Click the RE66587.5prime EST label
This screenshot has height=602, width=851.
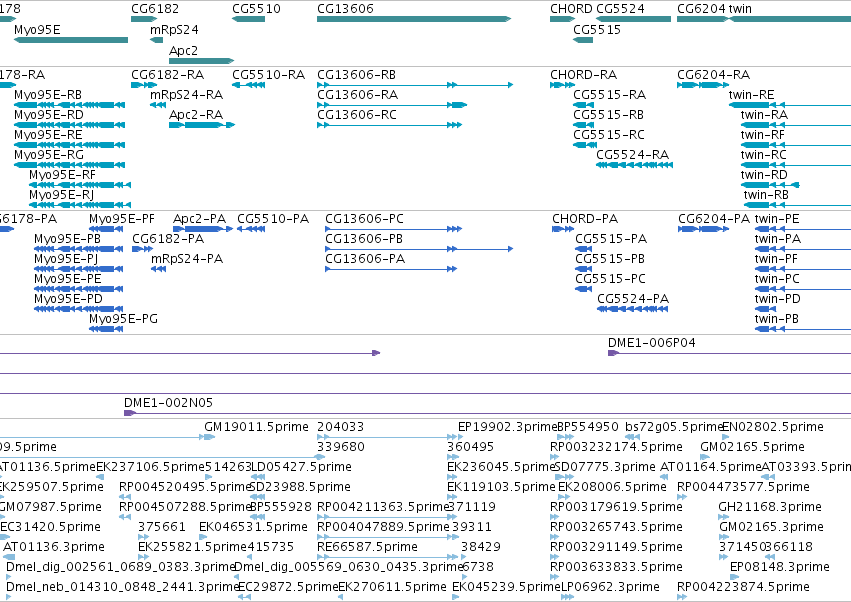[367, 547]
